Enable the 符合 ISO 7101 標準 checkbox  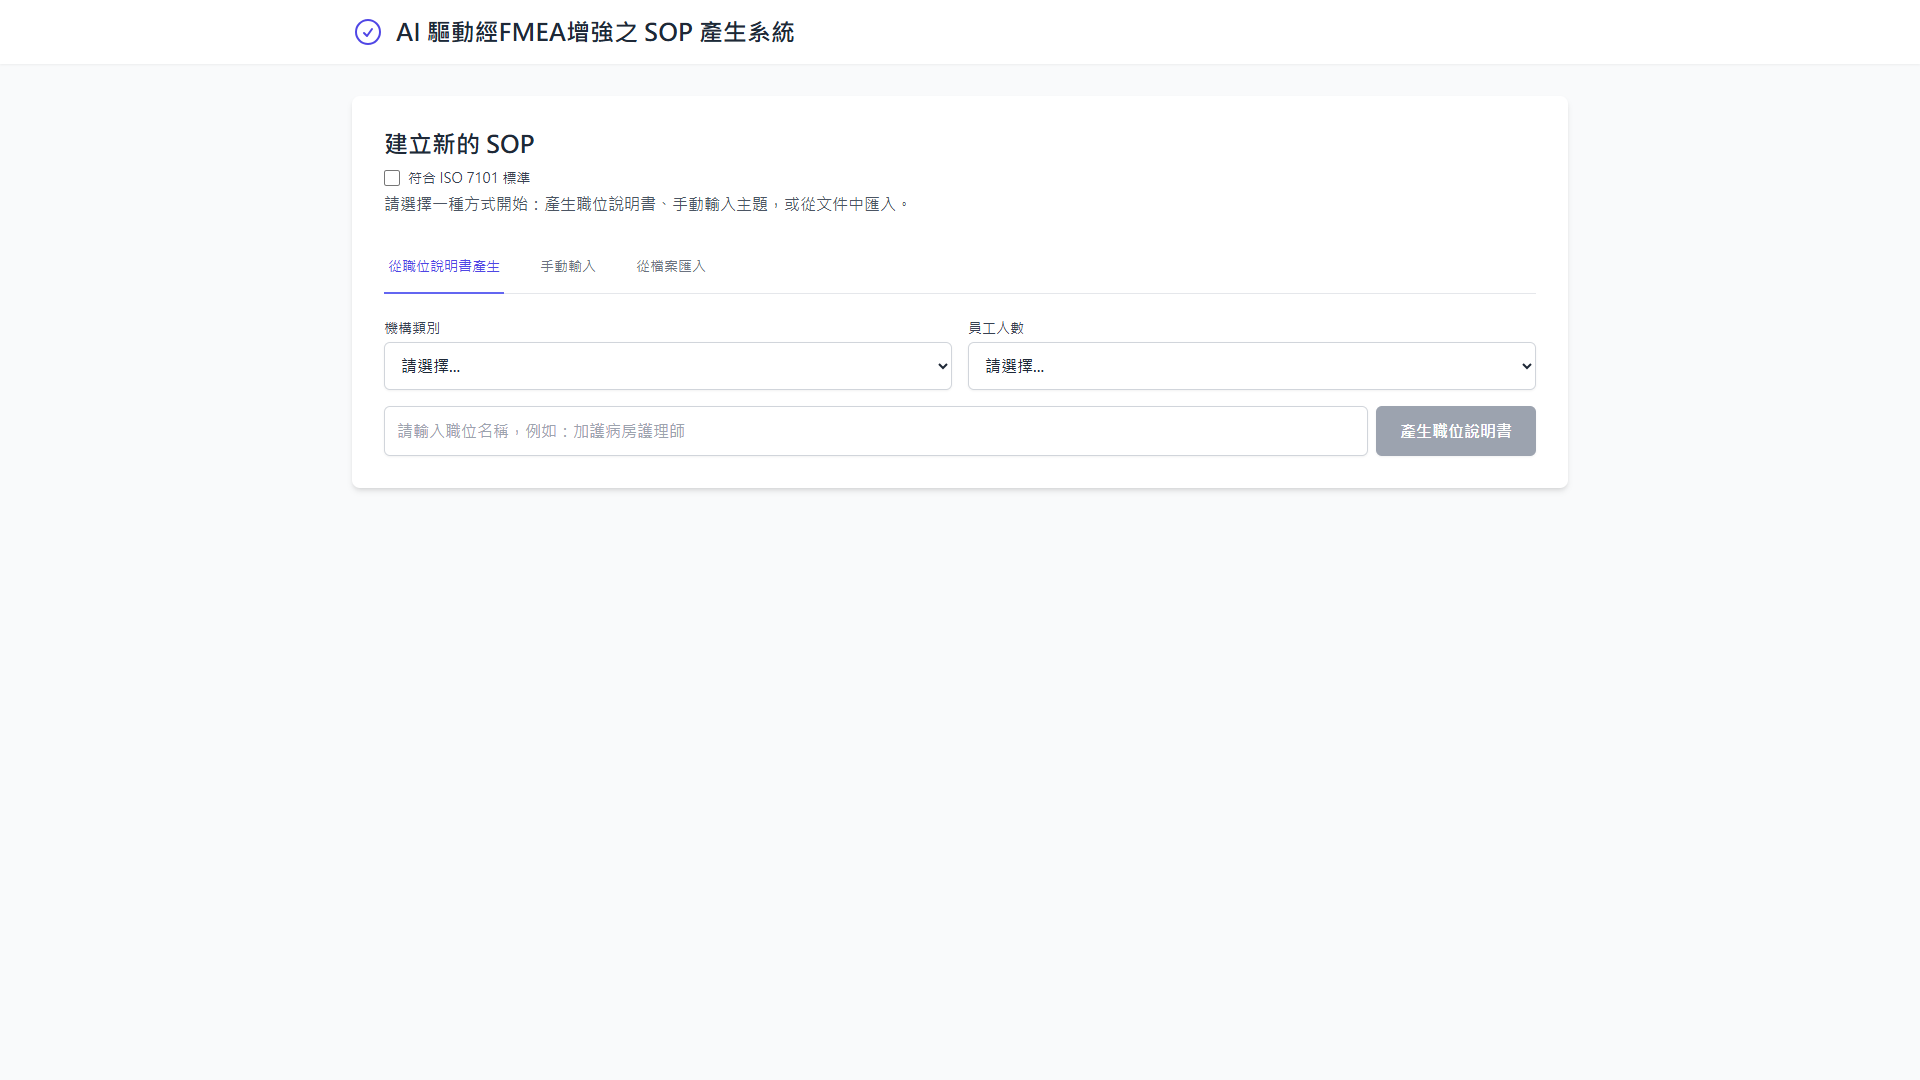392,178
